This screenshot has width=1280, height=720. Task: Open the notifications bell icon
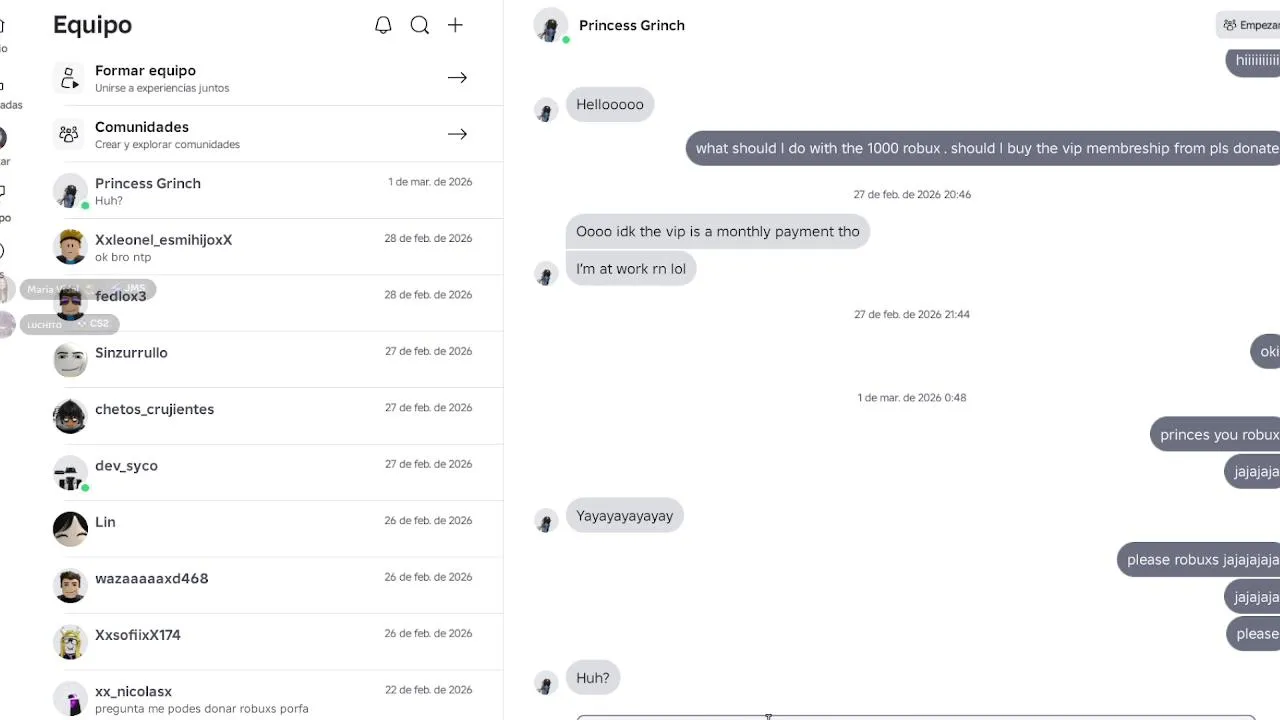pos(383,25)
